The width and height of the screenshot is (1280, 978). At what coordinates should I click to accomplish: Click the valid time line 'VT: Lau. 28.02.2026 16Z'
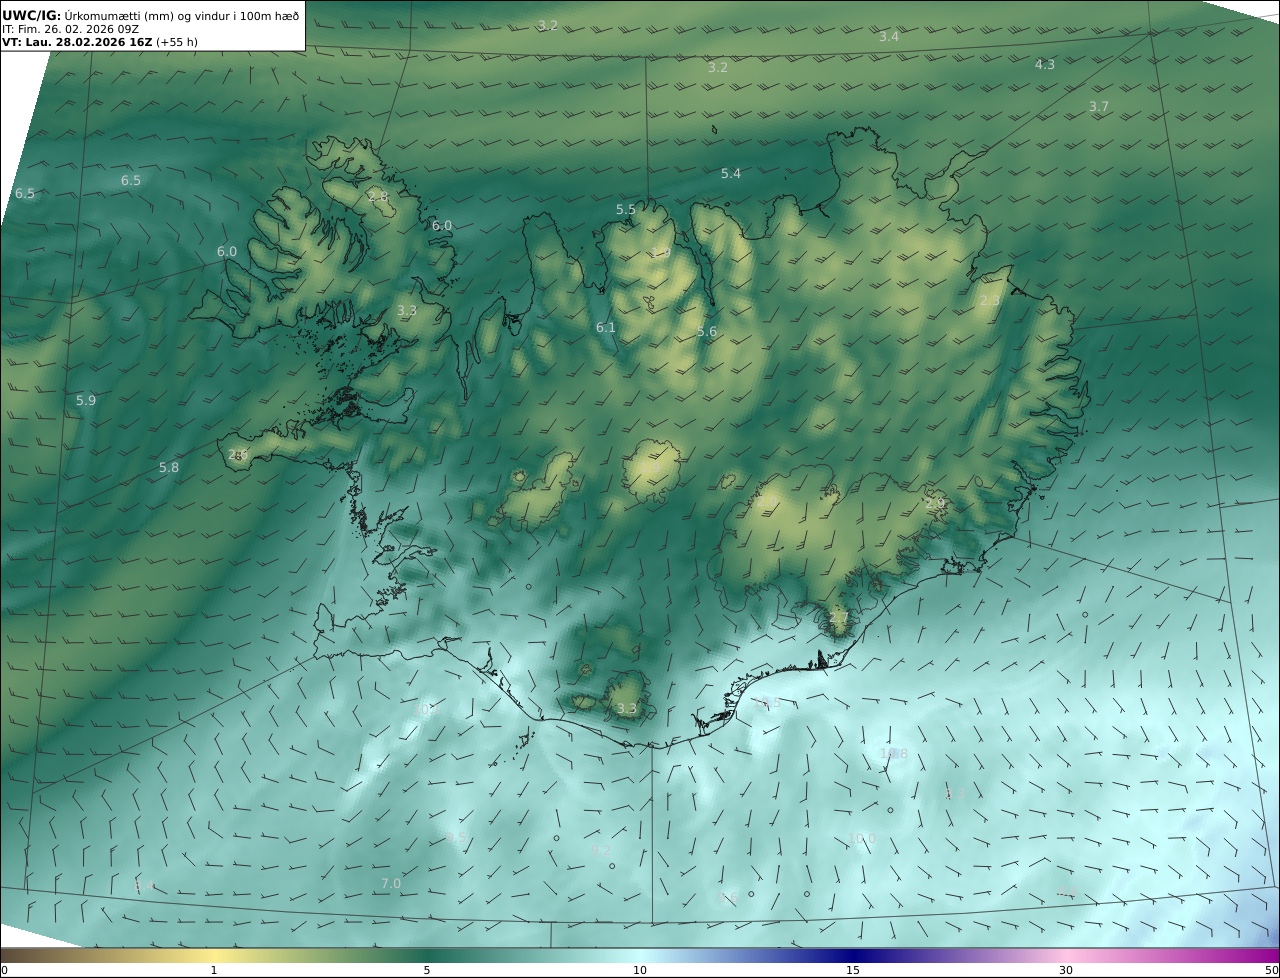tap(77, 42)
